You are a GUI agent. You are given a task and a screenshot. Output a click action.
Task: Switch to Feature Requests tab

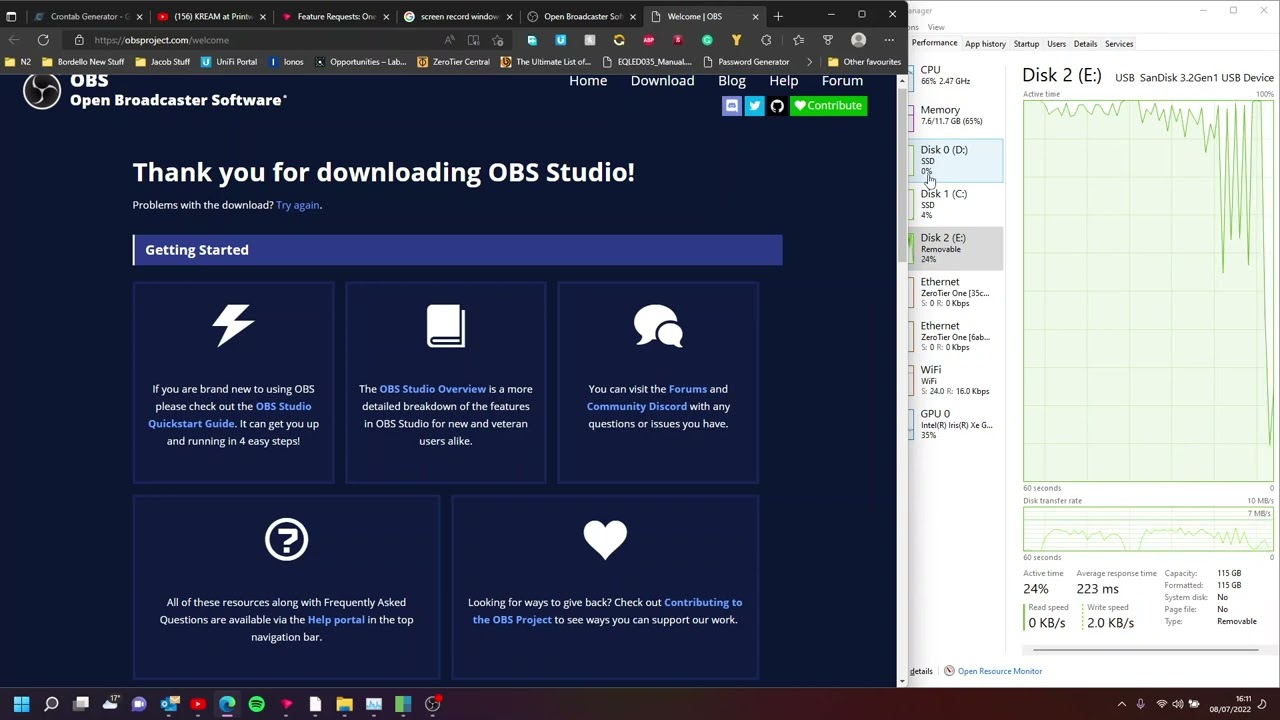[335, 16]
